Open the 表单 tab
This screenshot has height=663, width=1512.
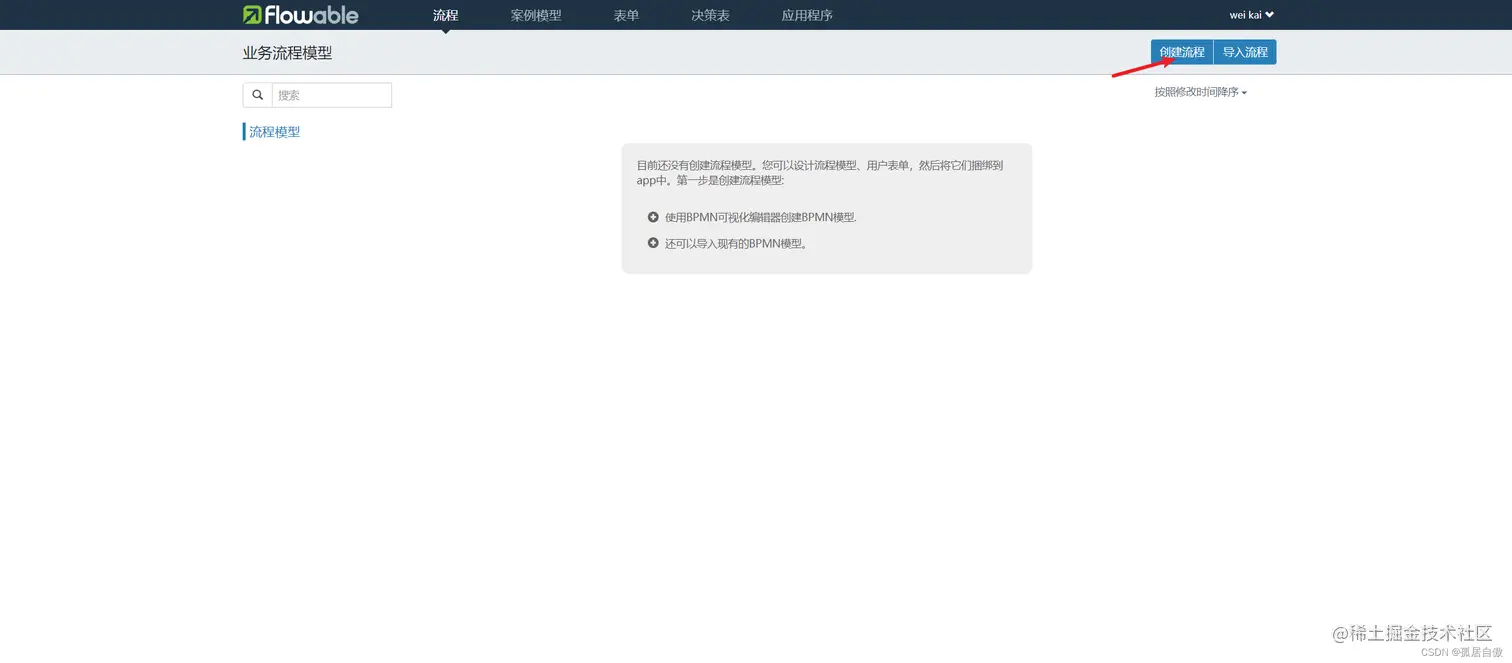point(626,15)
